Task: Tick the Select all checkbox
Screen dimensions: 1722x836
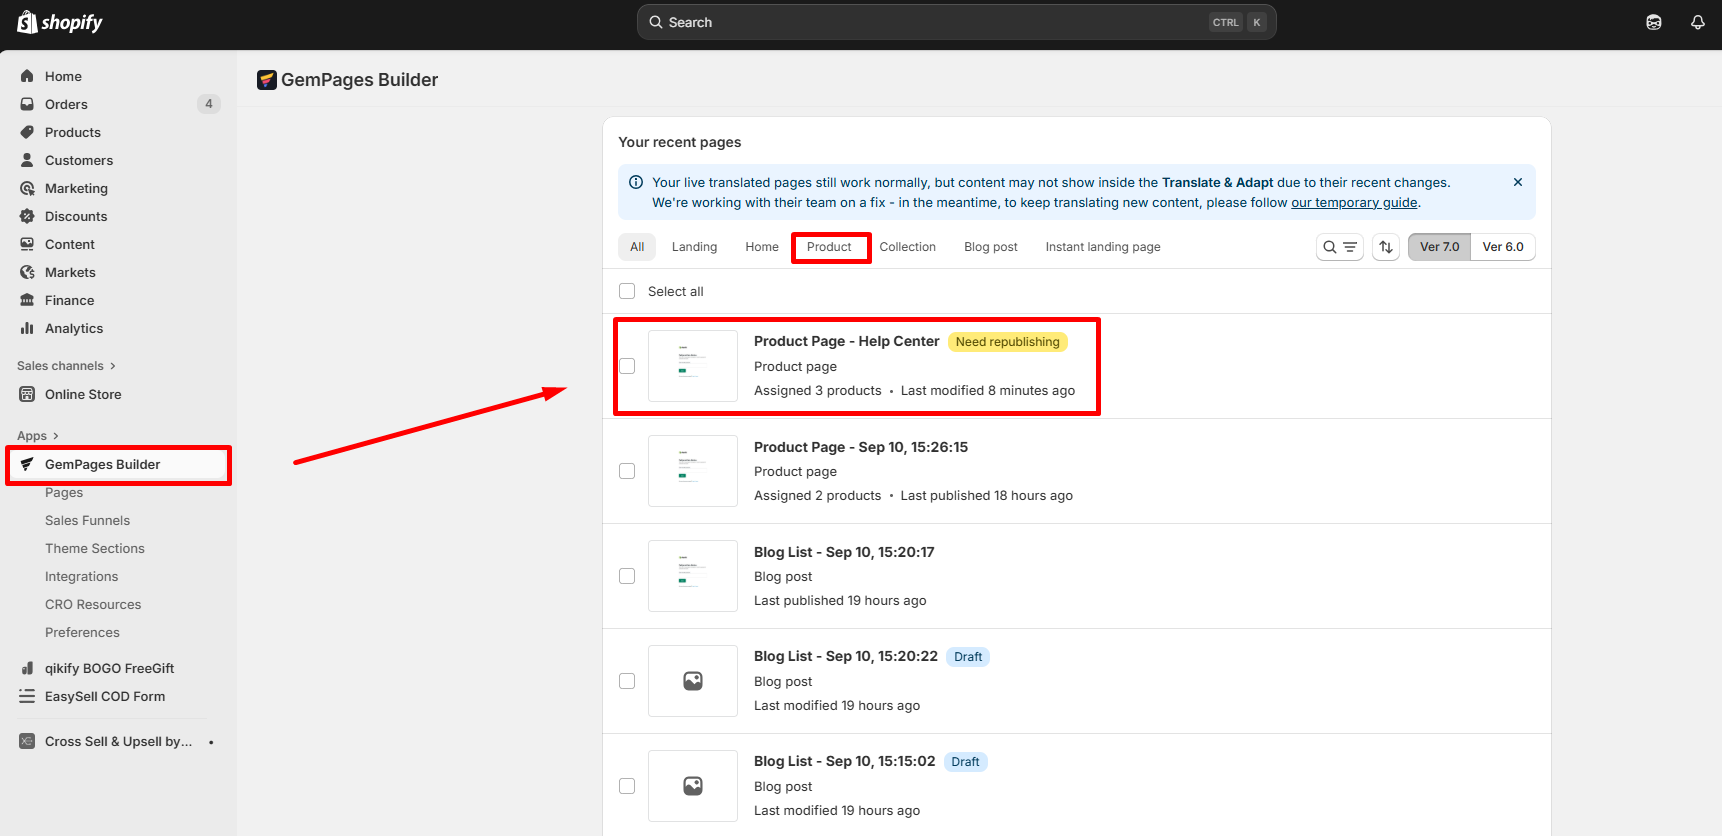Action: click(x=627, y=291)
